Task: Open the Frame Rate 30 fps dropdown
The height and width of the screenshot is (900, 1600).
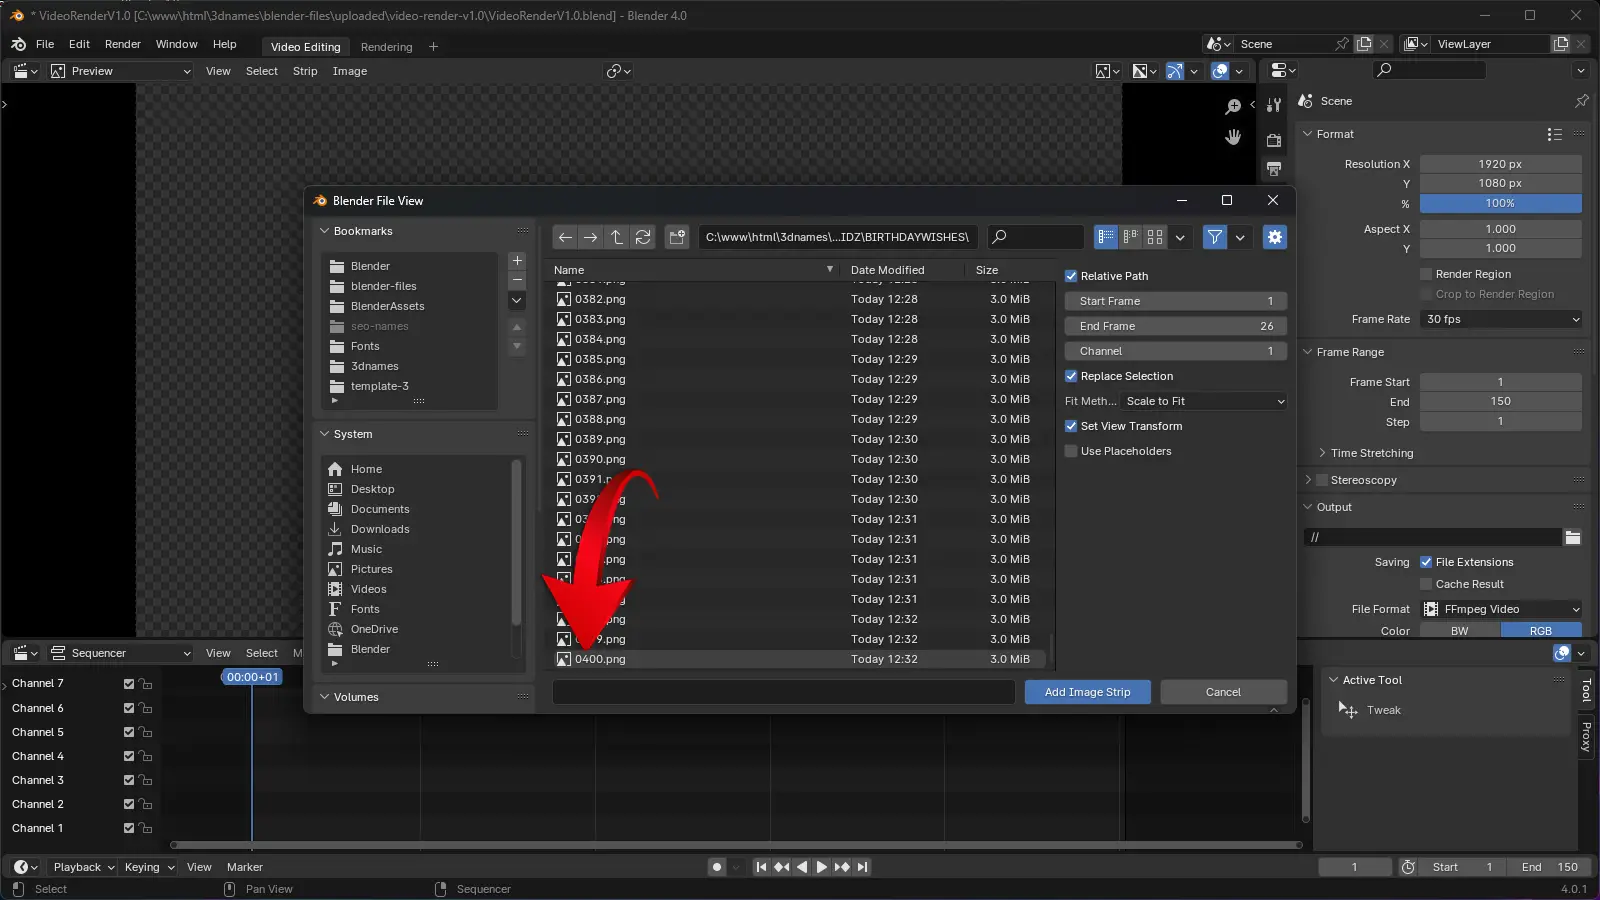Action: pyautogui.click(x=1502, y=319)
